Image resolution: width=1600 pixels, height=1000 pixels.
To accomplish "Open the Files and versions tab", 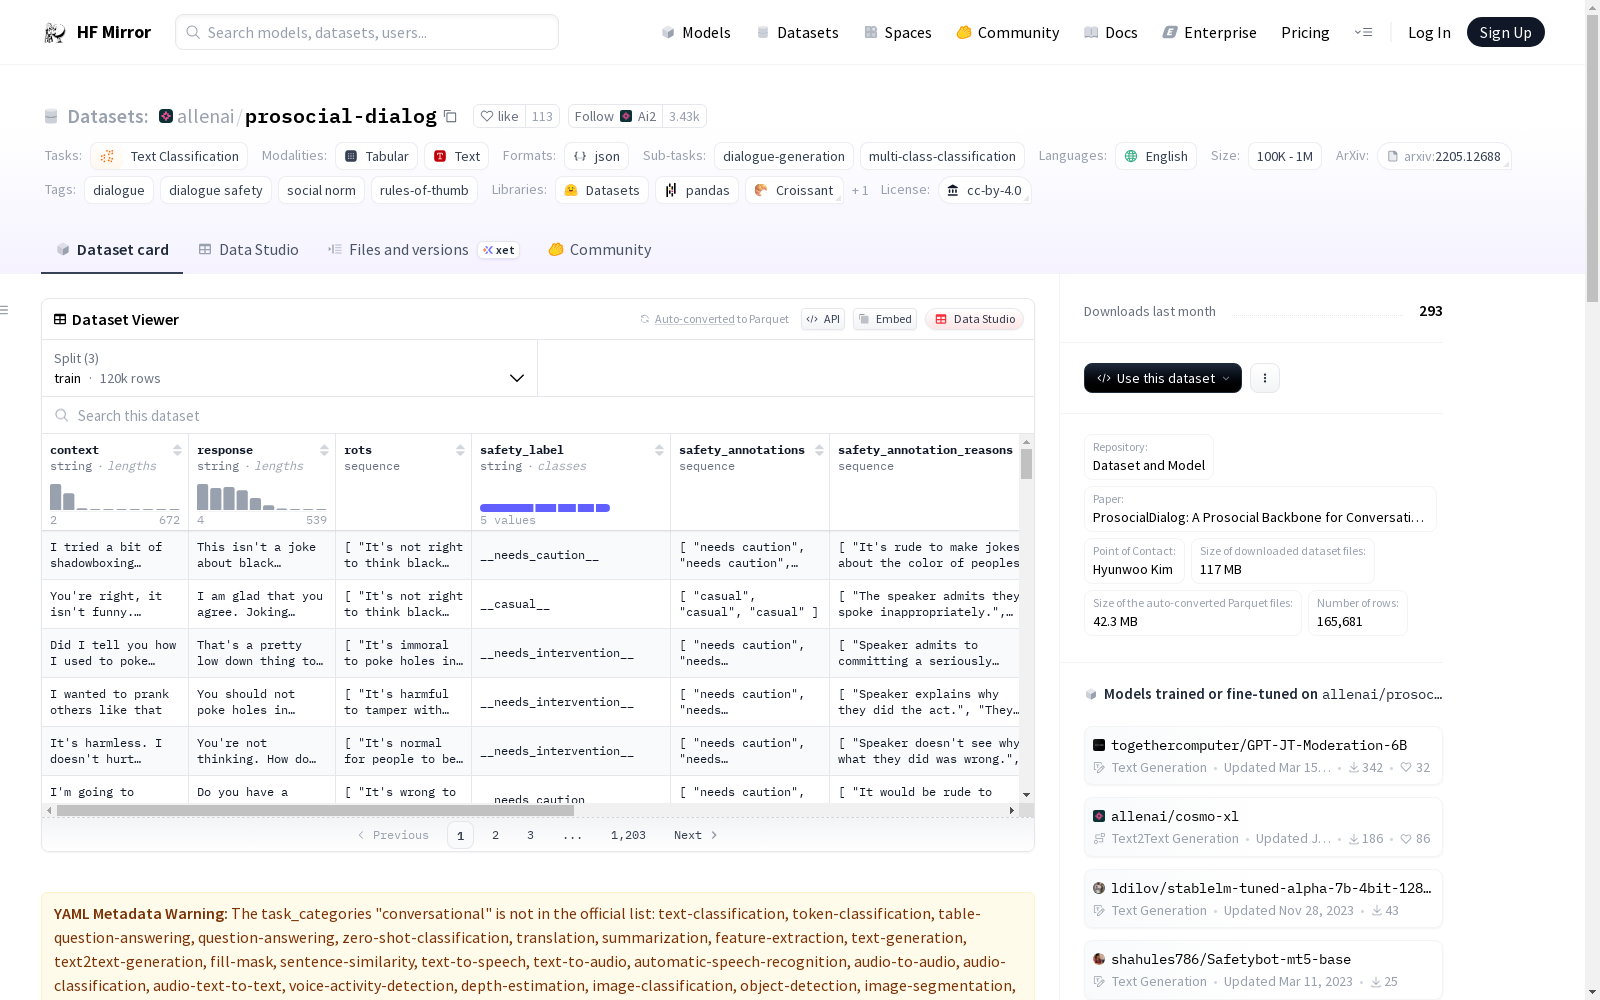I will (423, 250).
